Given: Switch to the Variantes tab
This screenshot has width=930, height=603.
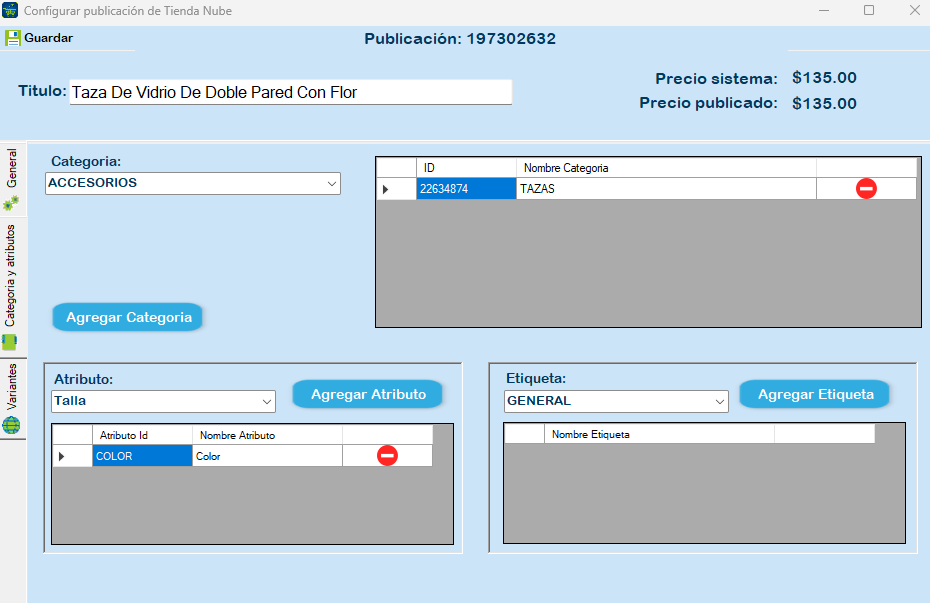Looking at the screenshot, I should pyautogui.click(x=12, y=387).
